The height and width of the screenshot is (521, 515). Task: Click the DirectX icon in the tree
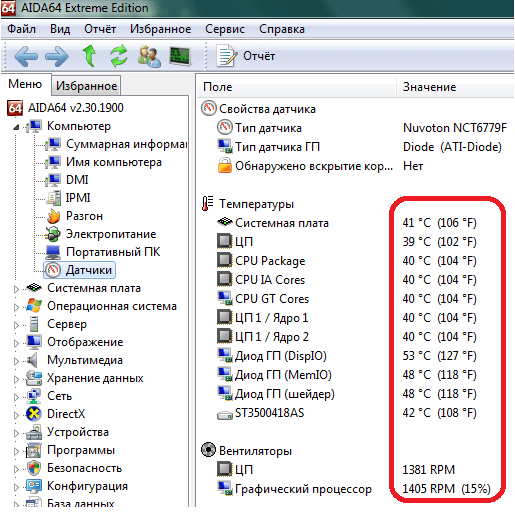pyautogui.click(x=34, y=414)
